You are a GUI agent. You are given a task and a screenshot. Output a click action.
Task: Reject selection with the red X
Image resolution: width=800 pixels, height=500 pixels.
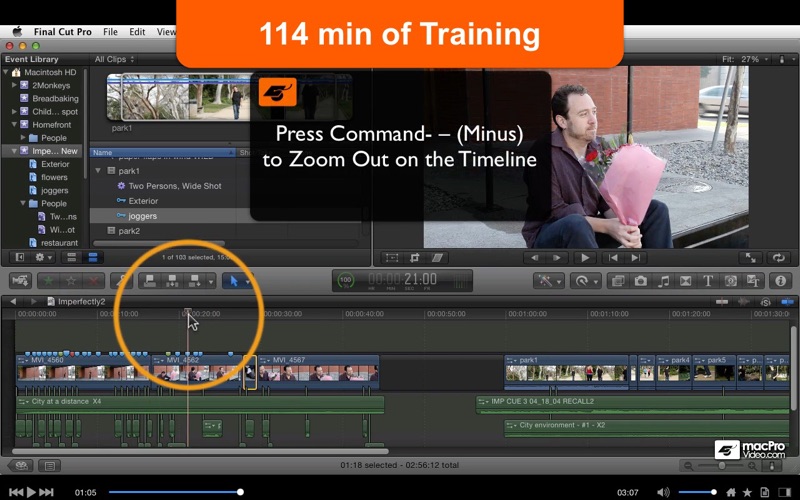[x=93, y=281]
